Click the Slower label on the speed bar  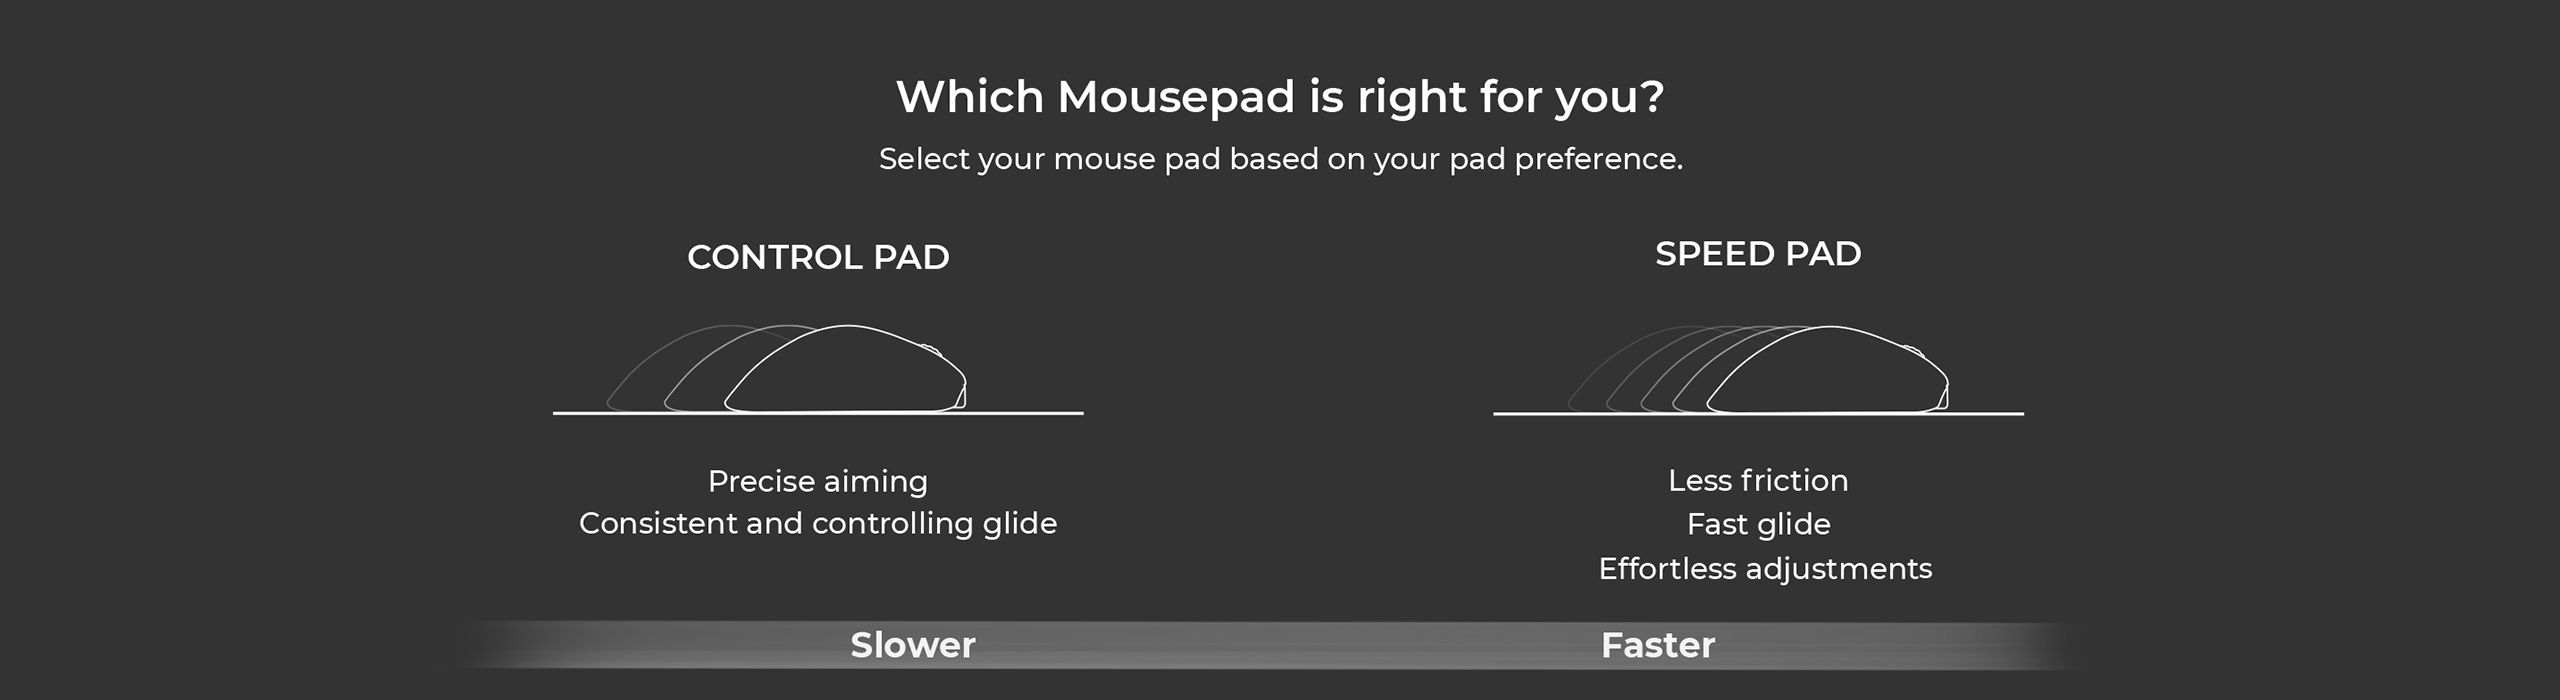coord(913,645)
